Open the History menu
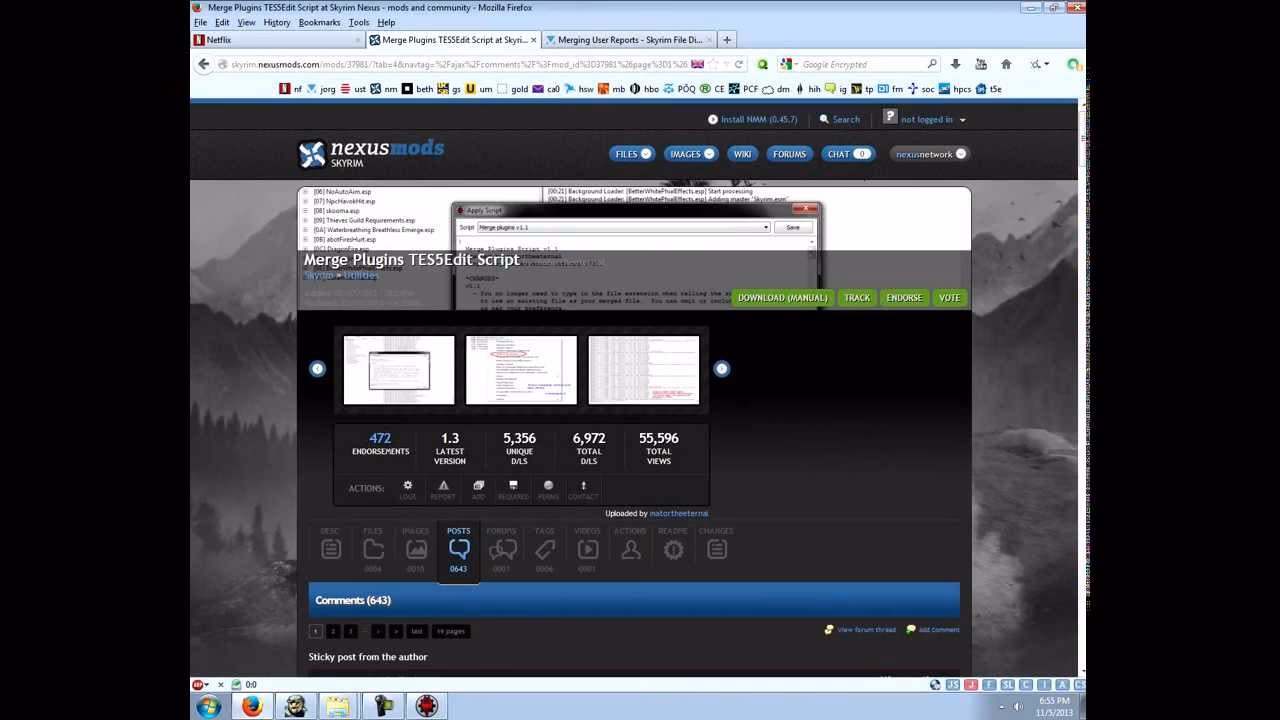Screen dimensions: 1280x720 (x=277, y=22)
